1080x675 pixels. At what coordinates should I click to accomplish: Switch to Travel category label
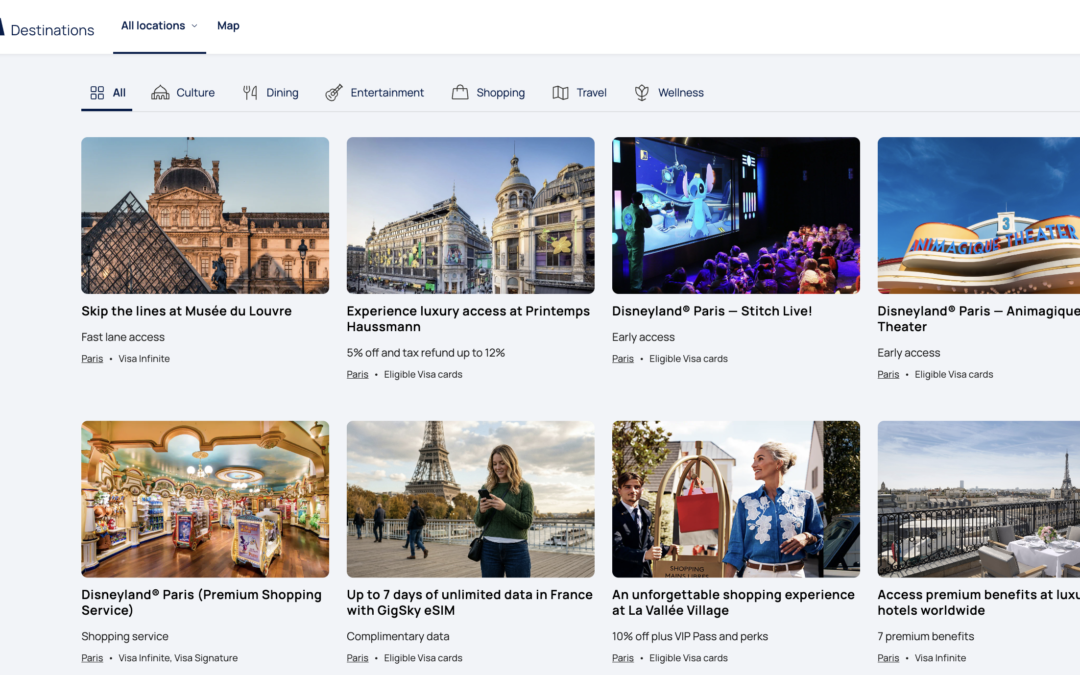click(x=592, y=92)
